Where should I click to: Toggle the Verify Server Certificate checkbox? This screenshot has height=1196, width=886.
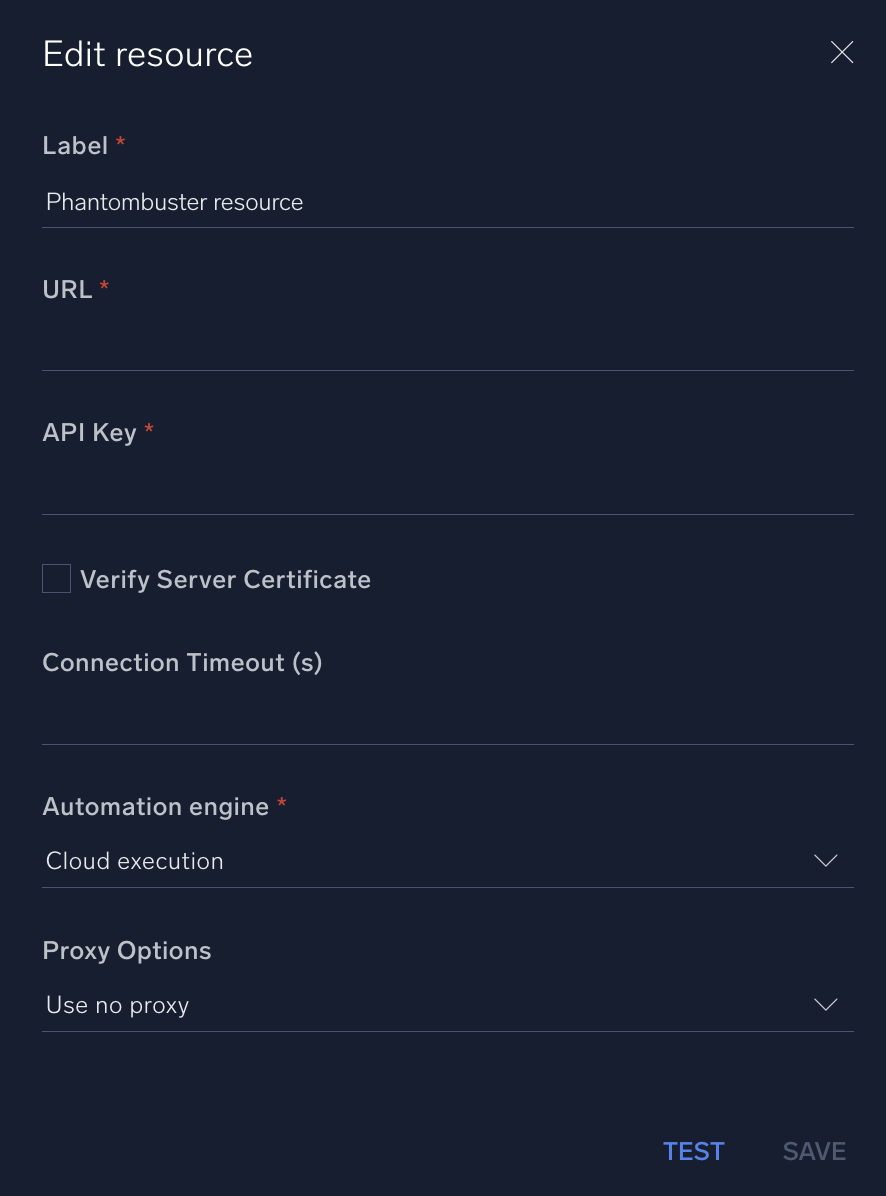(56, 578)
